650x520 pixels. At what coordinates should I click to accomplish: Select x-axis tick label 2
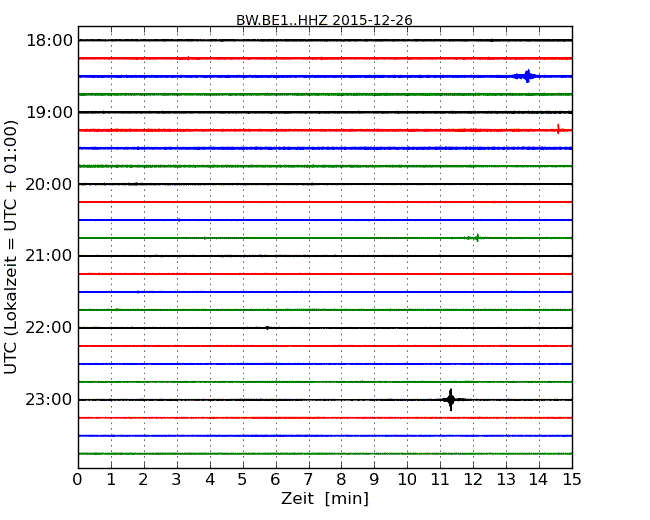click(x=143, y=479)
